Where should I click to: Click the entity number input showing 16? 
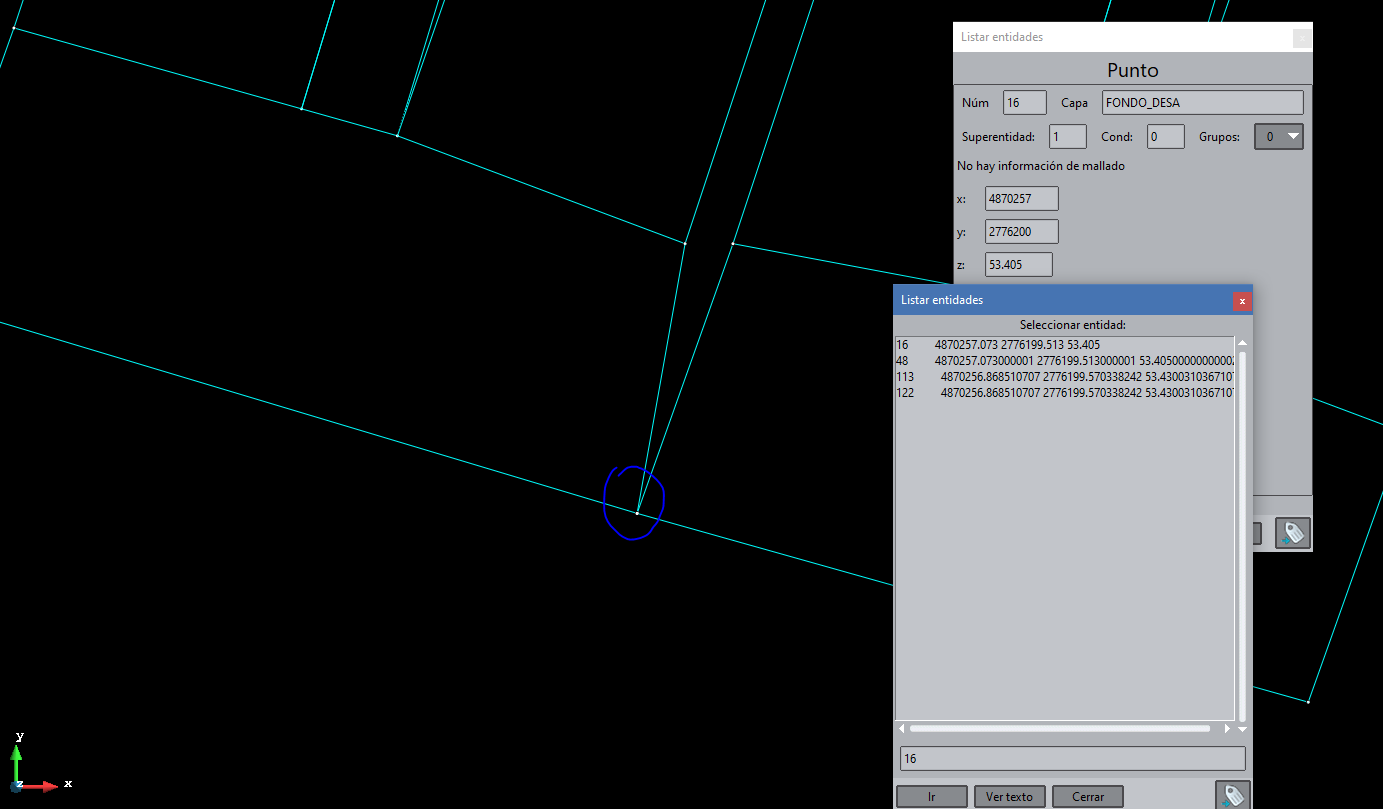(1073, 759)
